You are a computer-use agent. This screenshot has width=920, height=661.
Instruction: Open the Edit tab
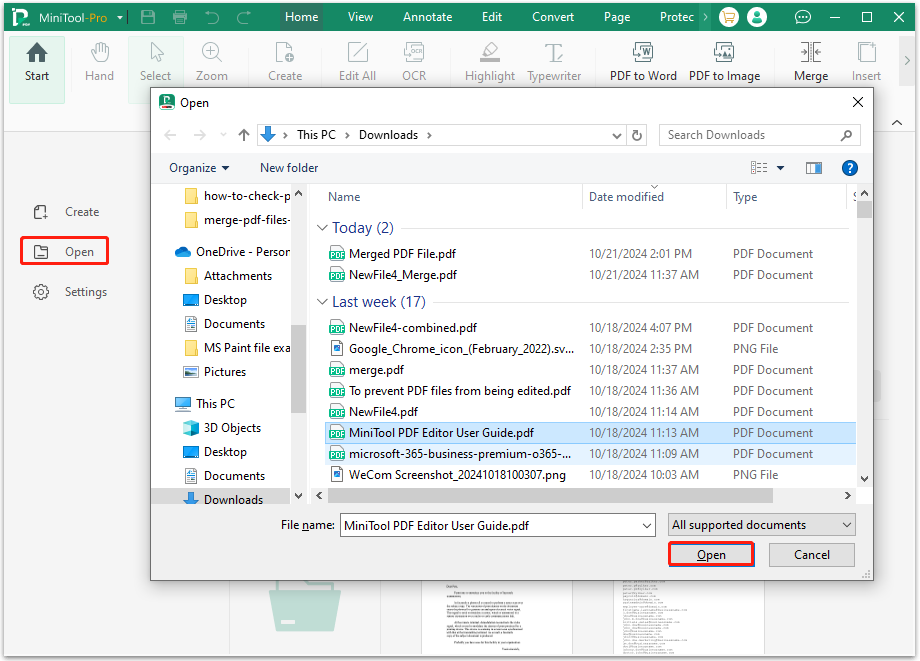point(492,17)
